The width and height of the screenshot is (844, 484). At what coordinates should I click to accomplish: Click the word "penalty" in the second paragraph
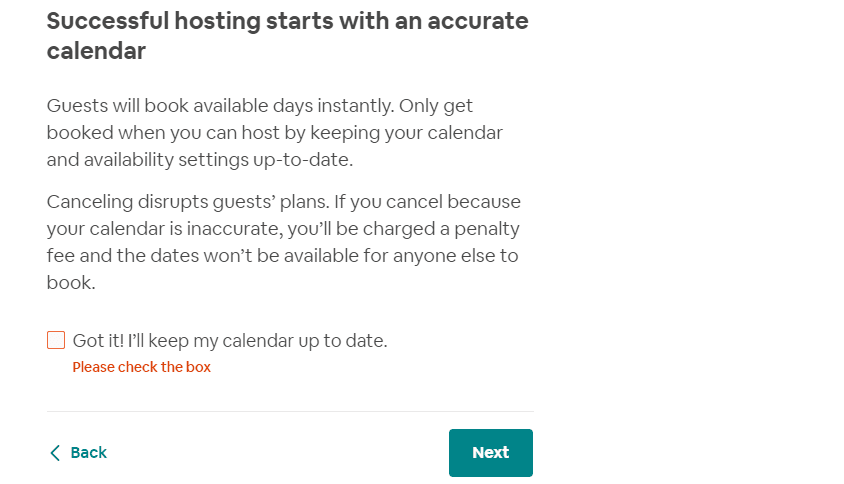point(487,229)
